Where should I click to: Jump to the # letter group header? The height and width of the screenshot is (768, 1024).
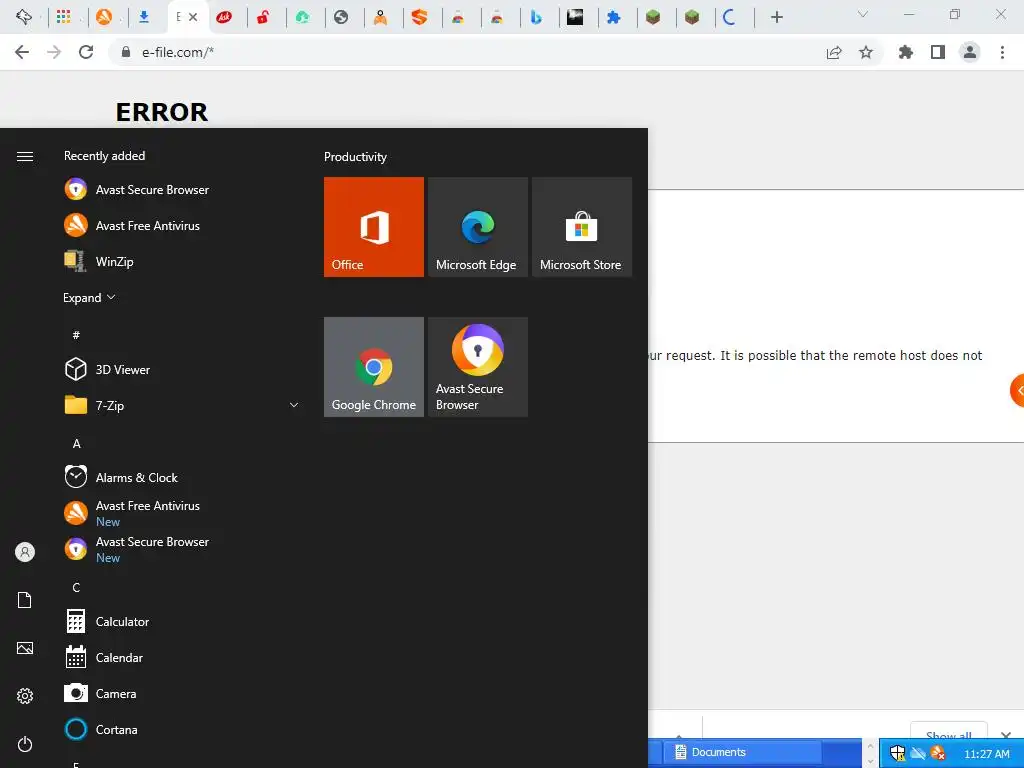[x=76, y=335]
